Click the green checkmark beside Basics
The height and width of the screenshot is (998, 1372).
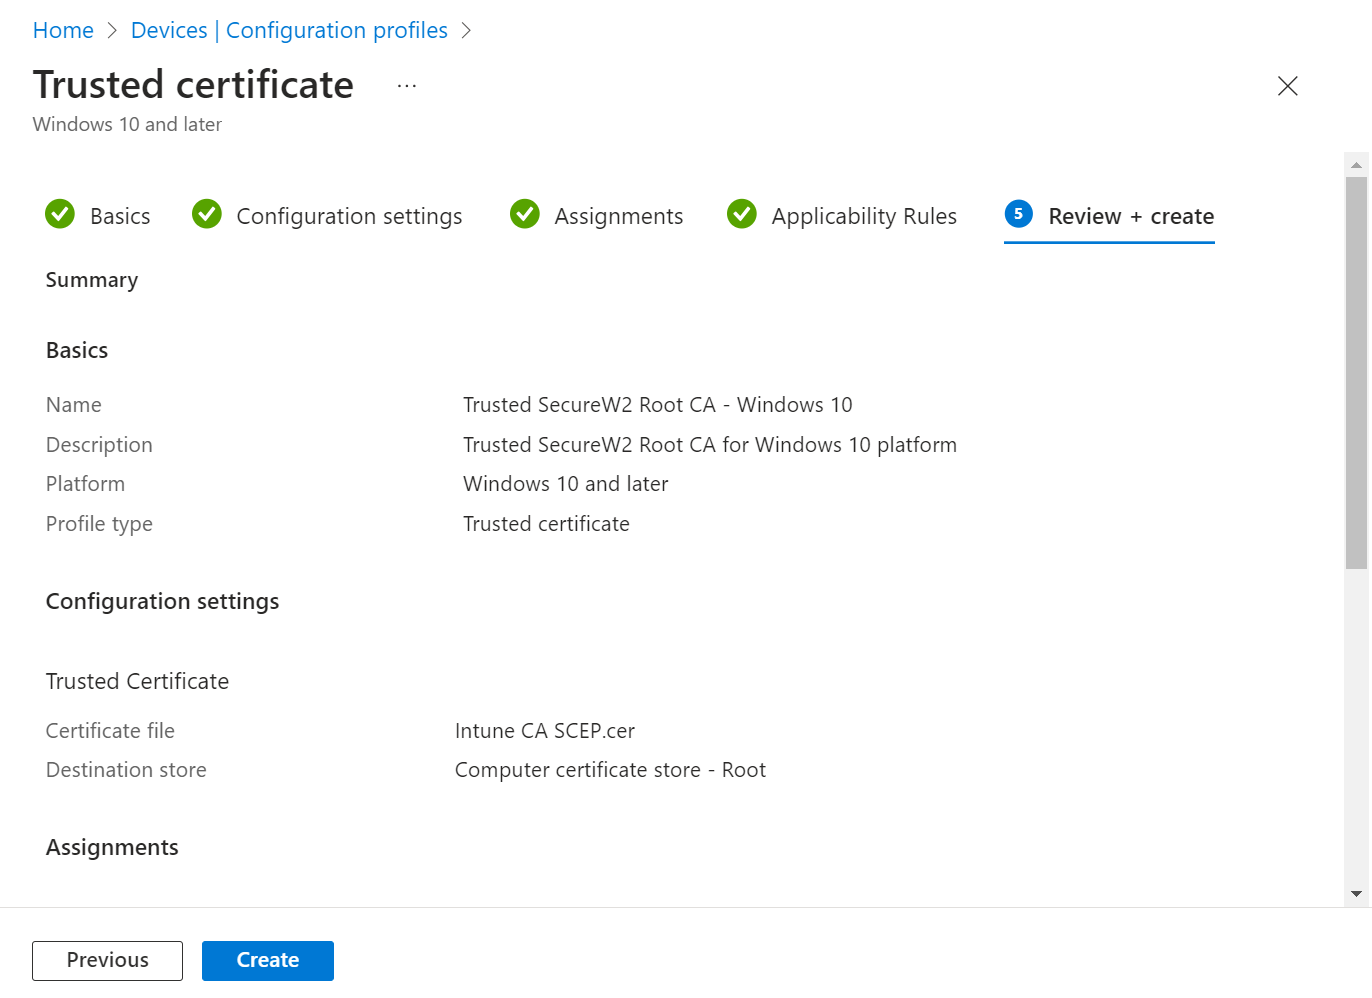60,214
